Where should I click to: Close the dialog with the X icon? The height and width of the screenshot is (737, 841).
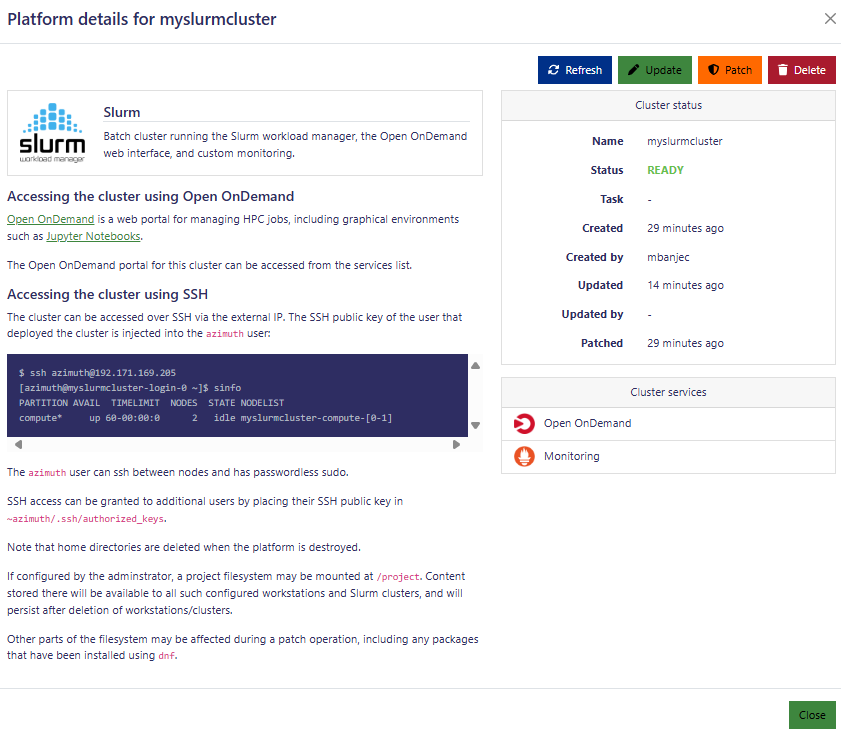pos(830,19)
